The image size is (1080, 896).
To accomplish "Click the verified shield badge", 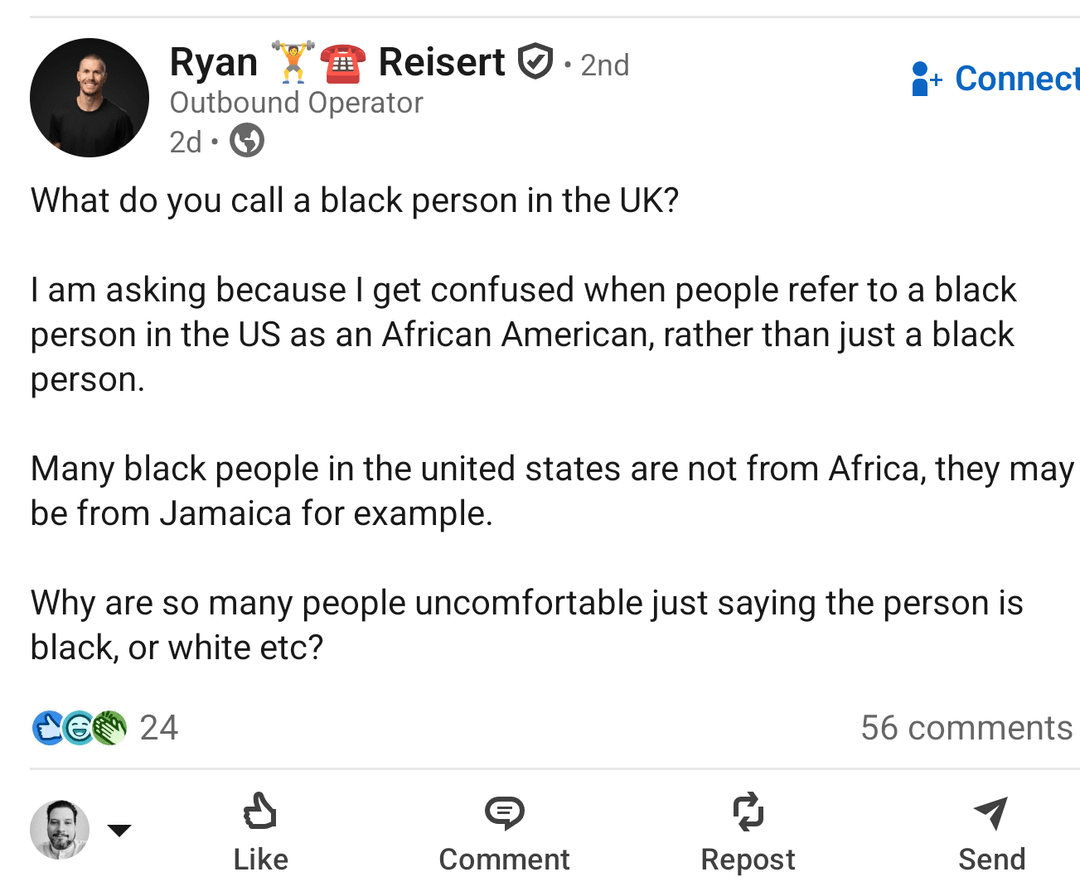I will 536,63.
